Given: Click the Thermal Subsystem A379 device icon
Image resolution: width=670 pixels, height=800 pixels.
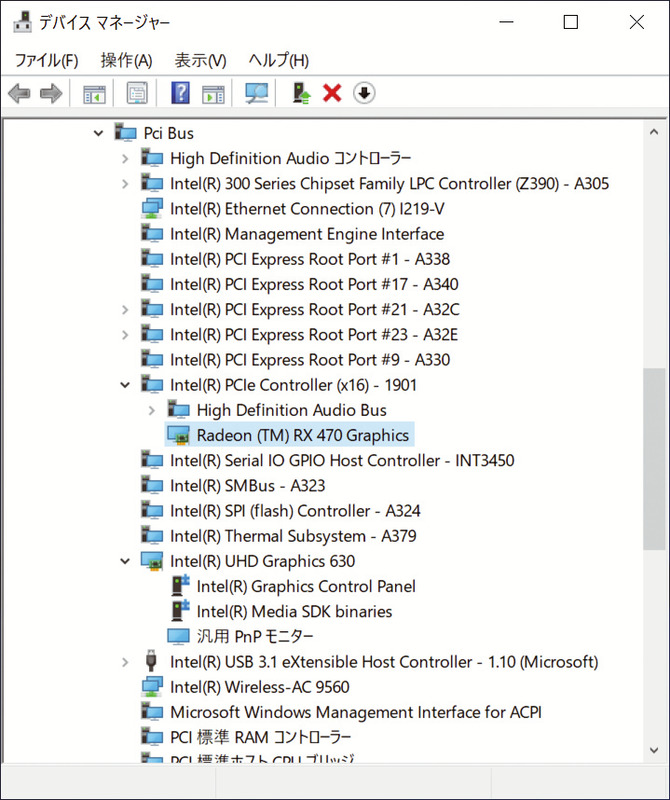Looking at the screenshot, I should point(152,536).
